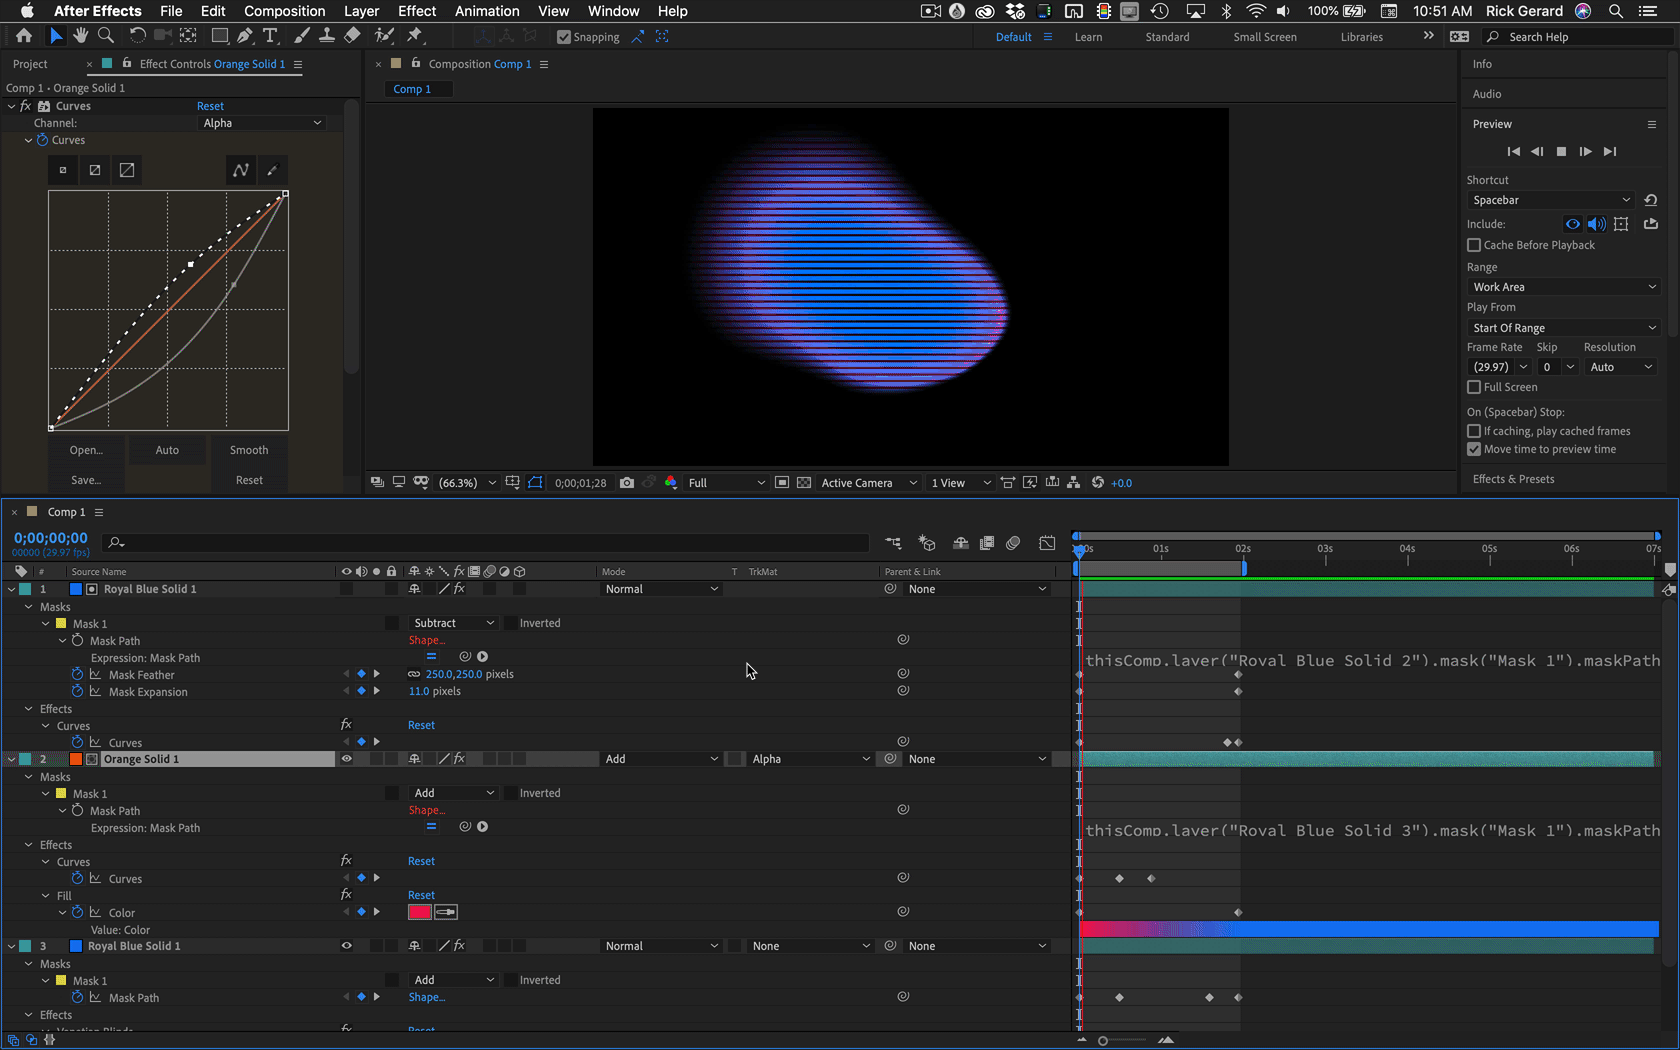Image resolution: width=1680 pixels, height=1050 pixels.
Task: Open the Effect menu
Action: (x=417, y=11)
